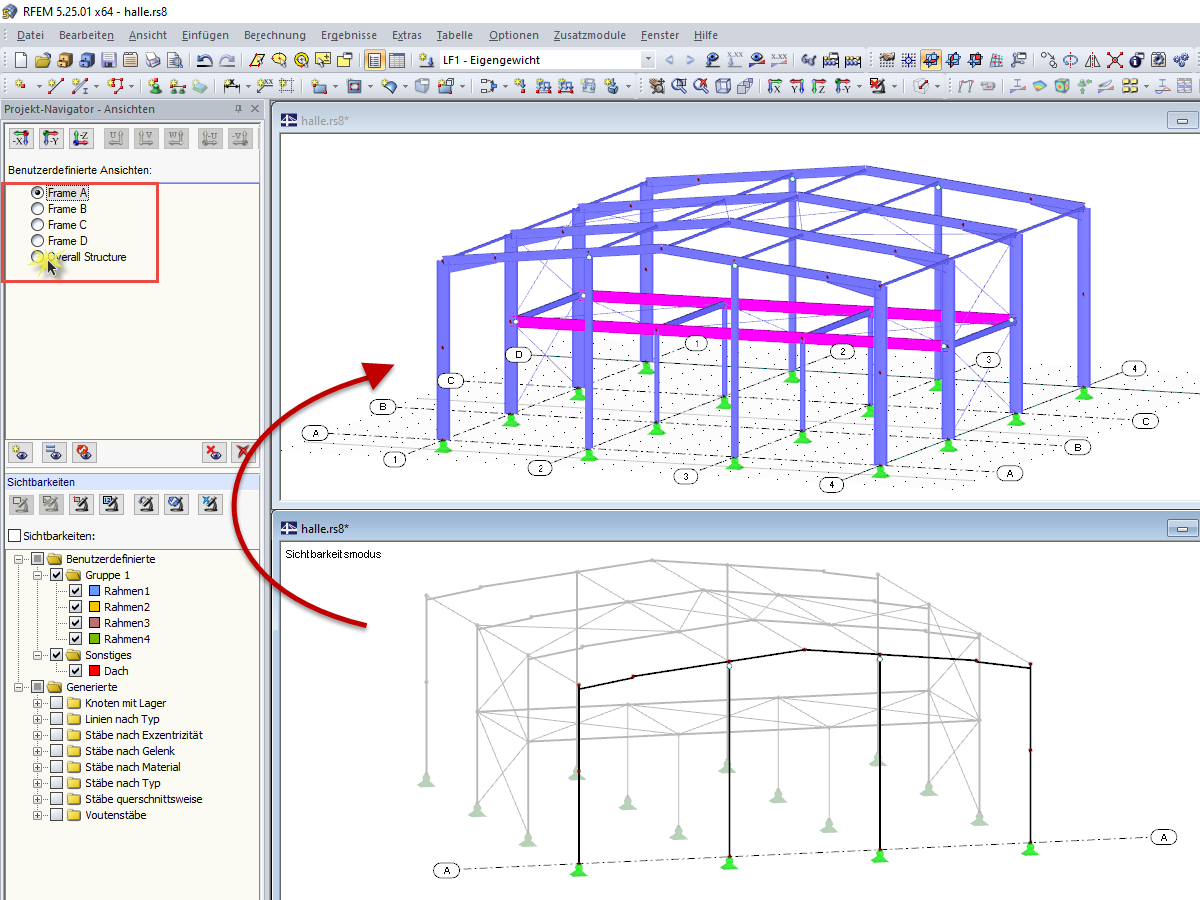This screenshot has height=900, width=1200.
Task: Uncheck the Dach visibility checkbox
Action: [x=75, y=671]
